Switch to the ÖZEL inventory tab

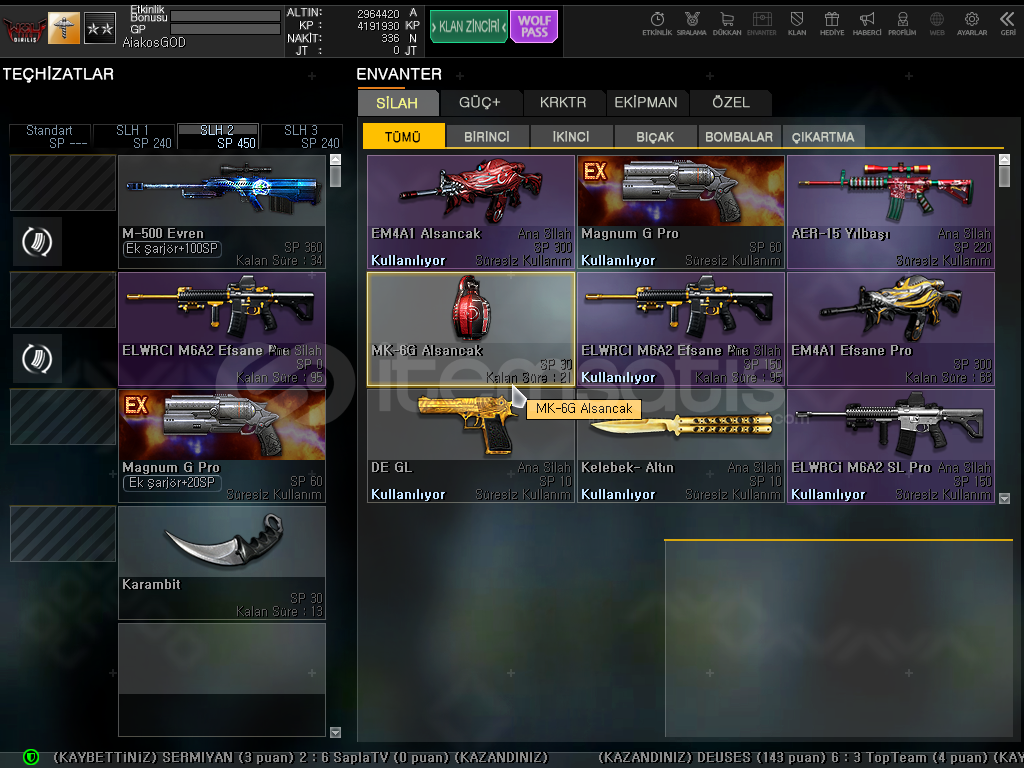(x=731, y=103)
